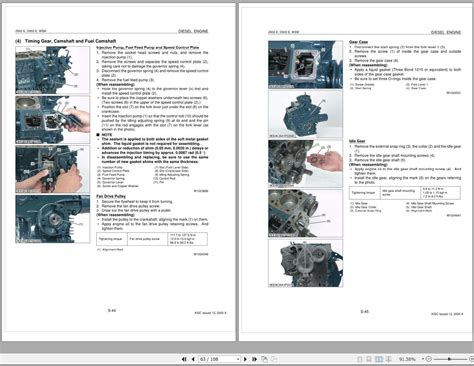Viewport: 474px width, 366px height.
Task: Switch to single page view
Action: click(x=360, y=359)
